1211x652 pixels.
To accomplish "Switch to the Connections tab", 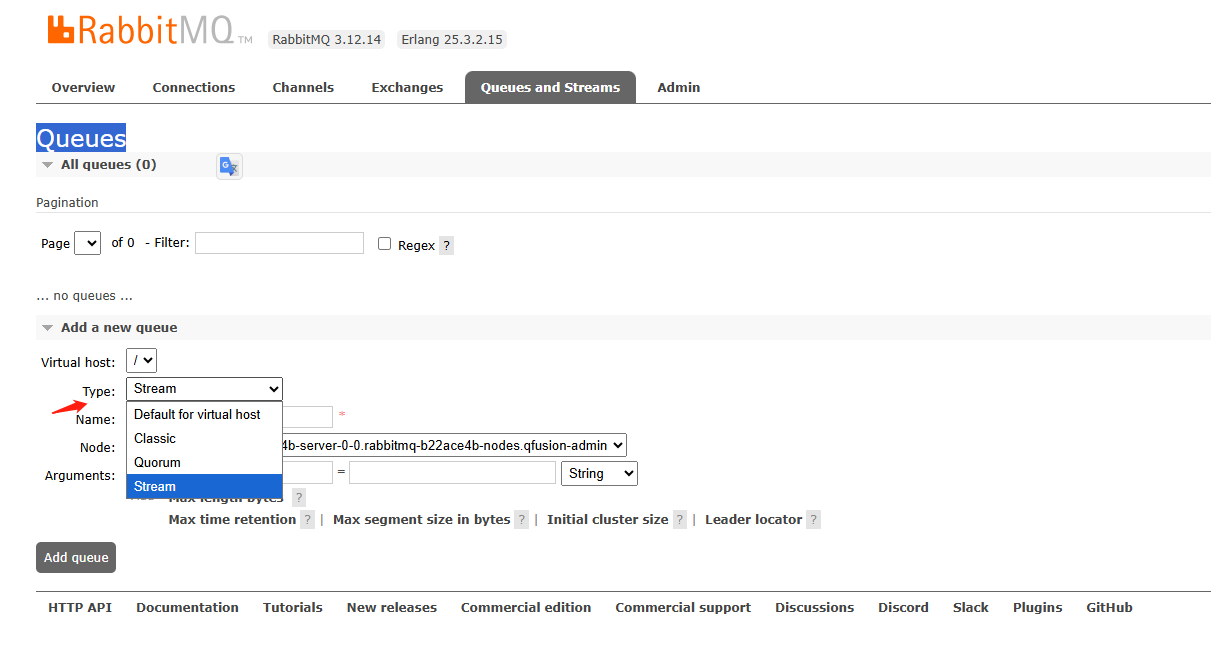I will pyautogui.click(x=194, y=87).
